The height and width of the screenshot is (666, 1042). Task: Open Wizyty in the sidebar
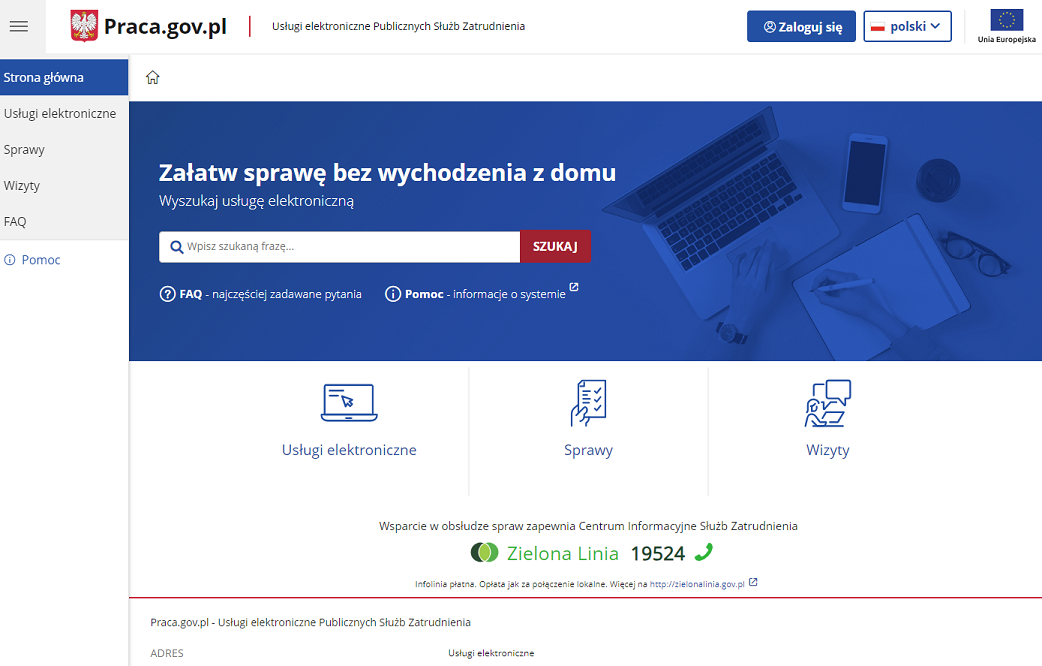pos(64,185)
